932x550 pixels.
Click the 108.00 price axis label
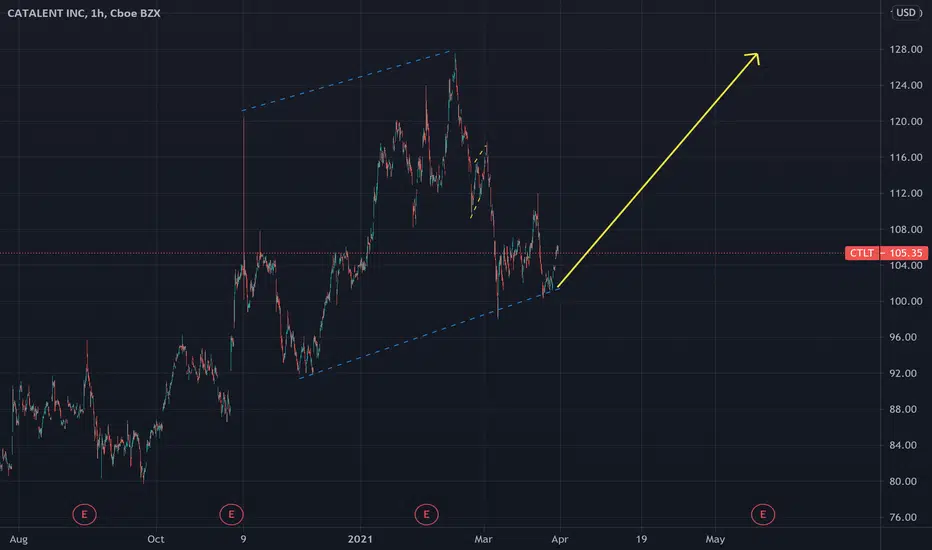(x=906, y=230)
